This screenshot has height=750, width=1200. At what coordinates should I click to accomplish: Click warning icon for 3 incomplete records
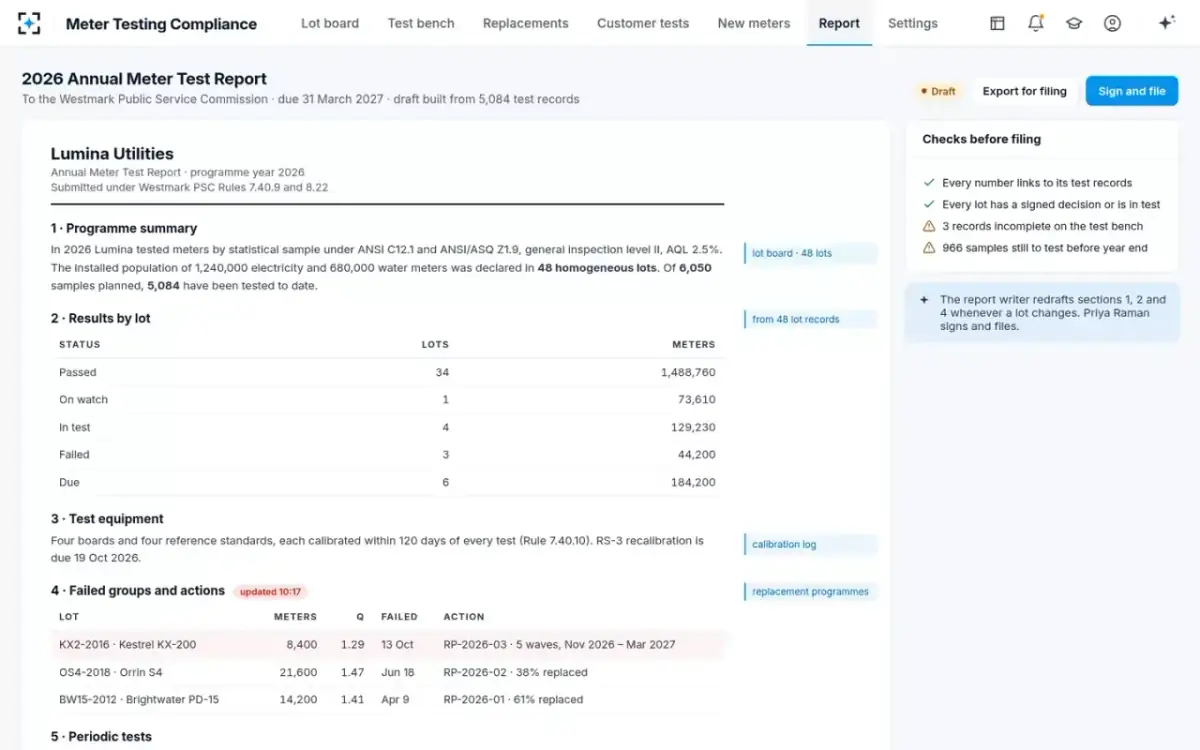pyautogui.click(x=929, y=226)
